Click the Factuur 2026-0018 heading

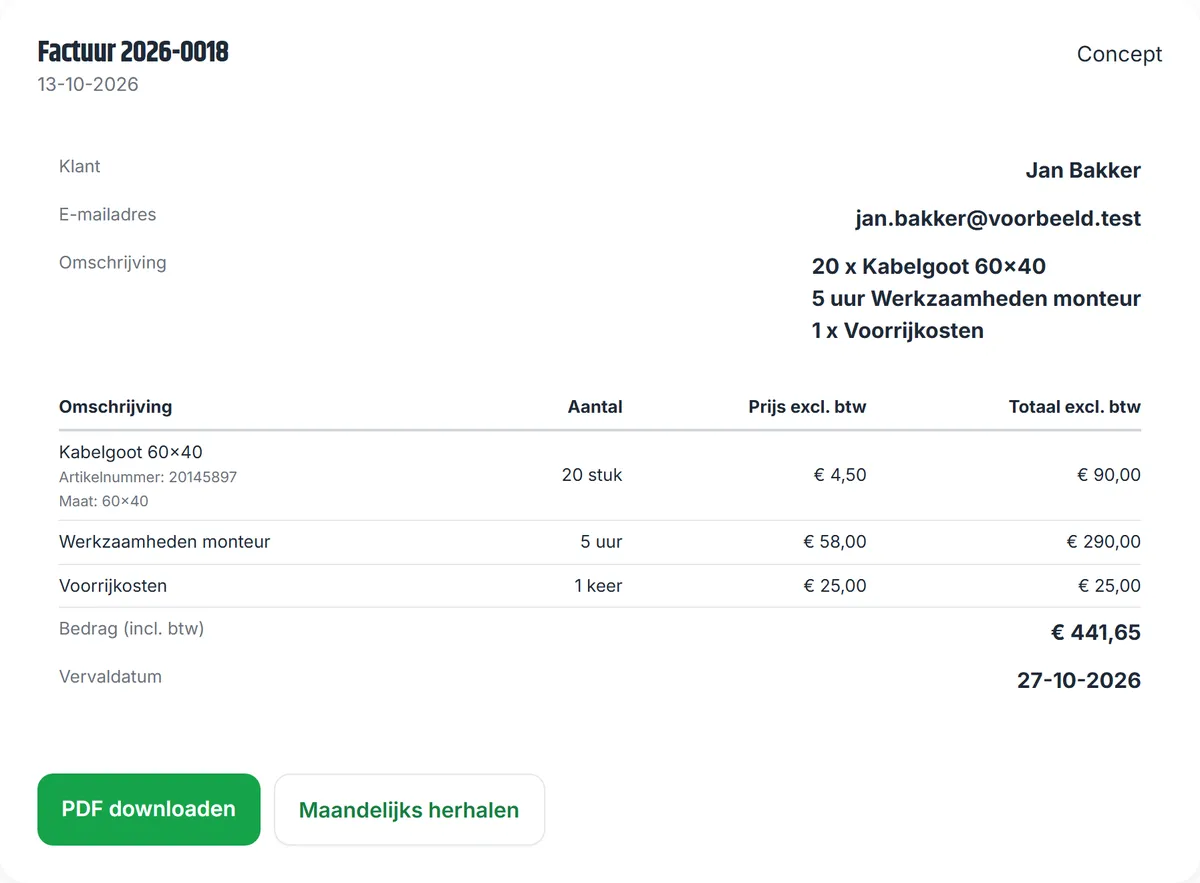click(133, 52)
